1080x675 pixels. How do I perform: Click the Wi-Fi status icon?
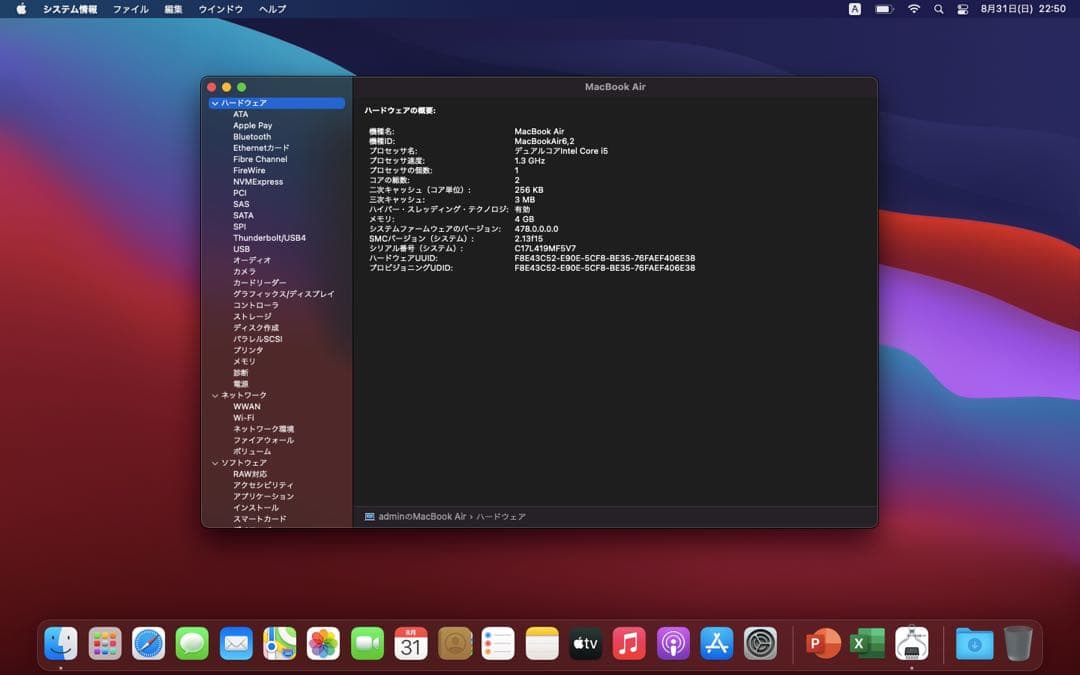(914, 9)
